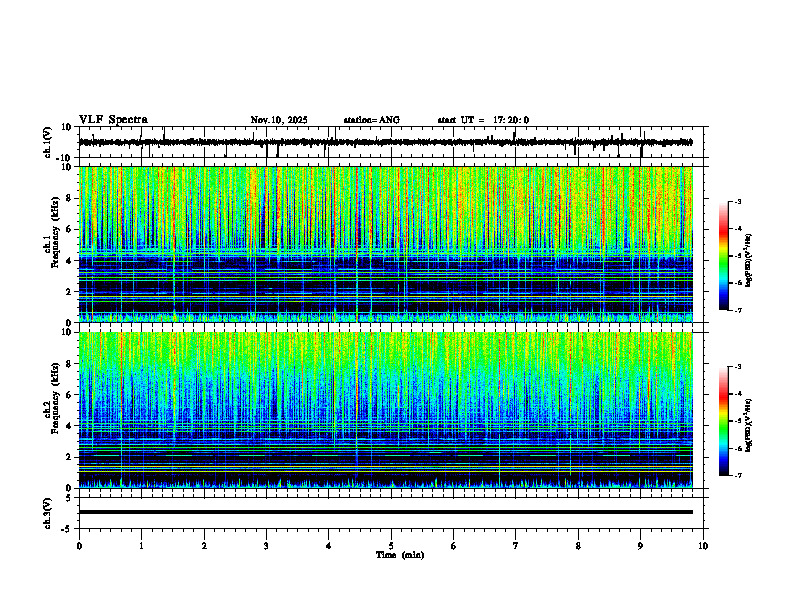Click the ch.2 colorbar log(PSD) unit label
Screen dimensions: 792x612
pos(749,425)
